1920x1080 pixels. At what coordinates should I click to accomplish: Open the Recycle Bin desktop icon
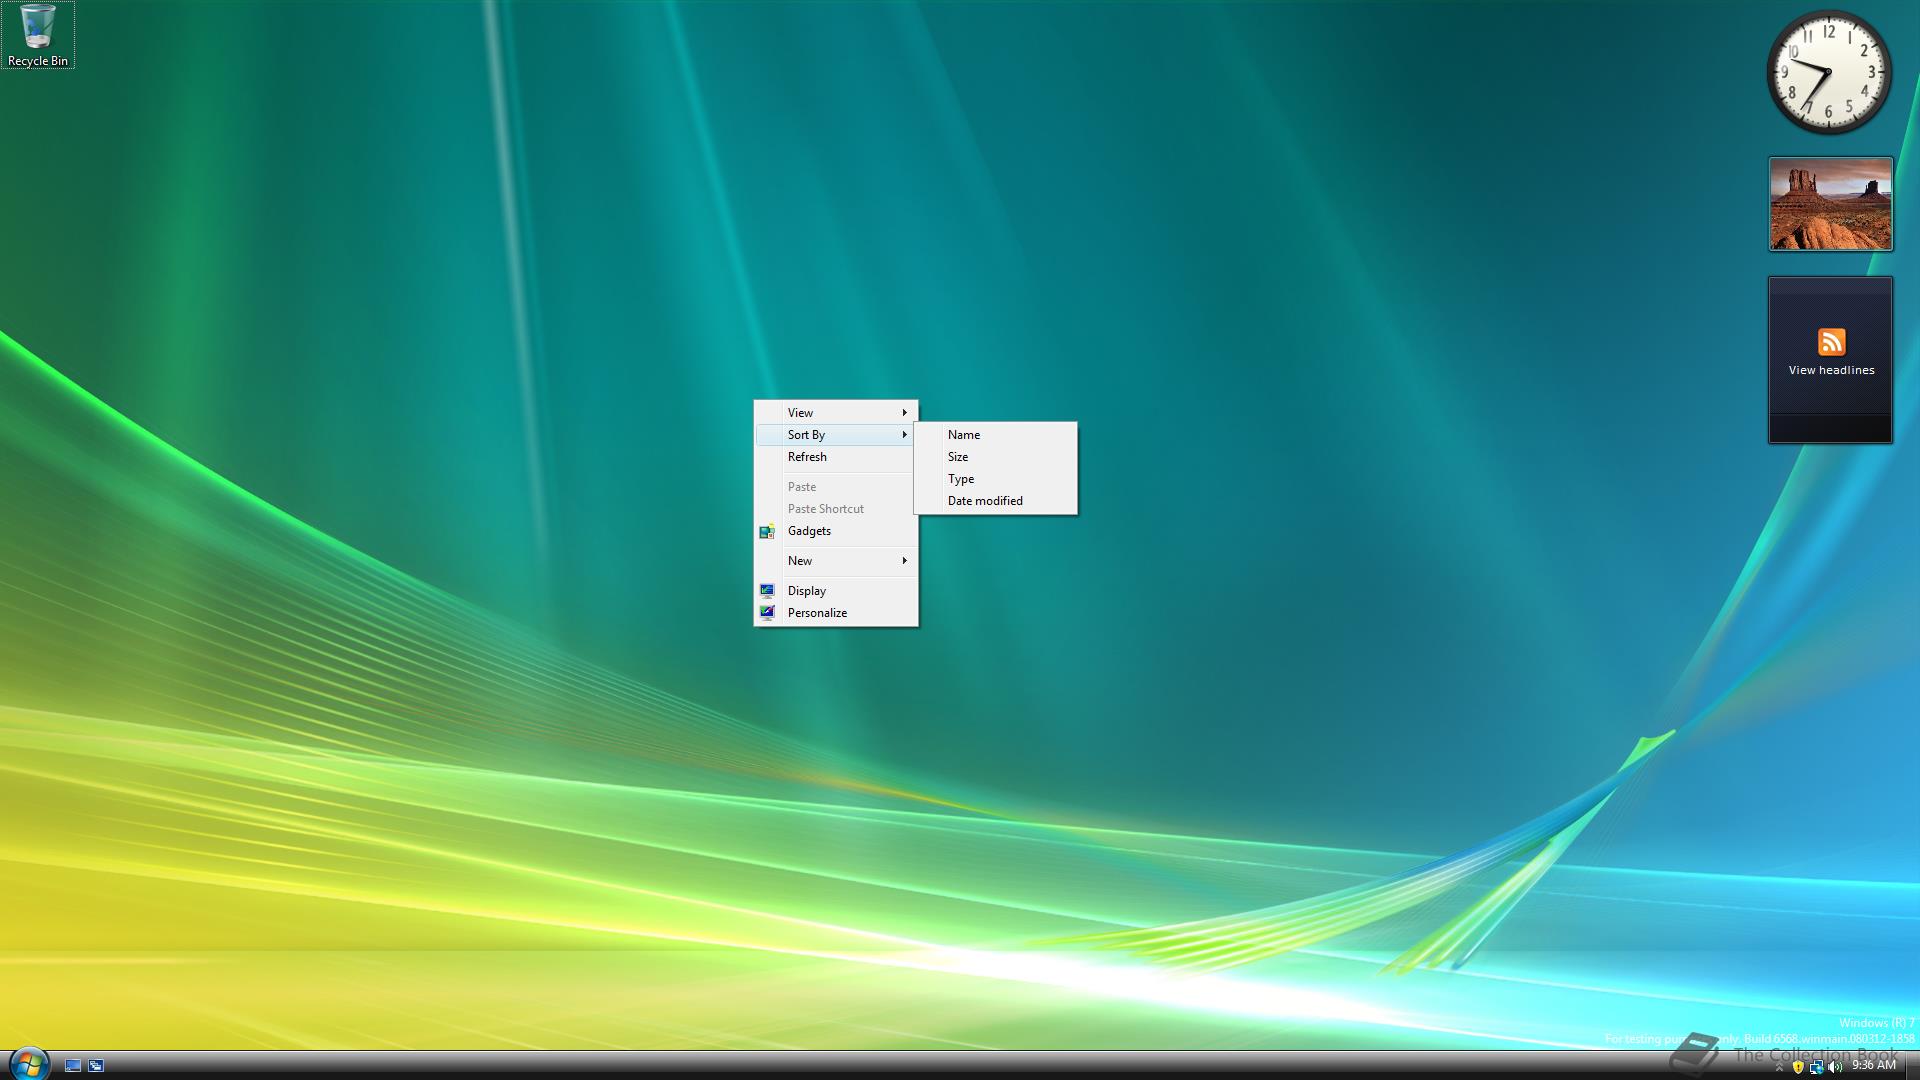[x=38, y=35]
